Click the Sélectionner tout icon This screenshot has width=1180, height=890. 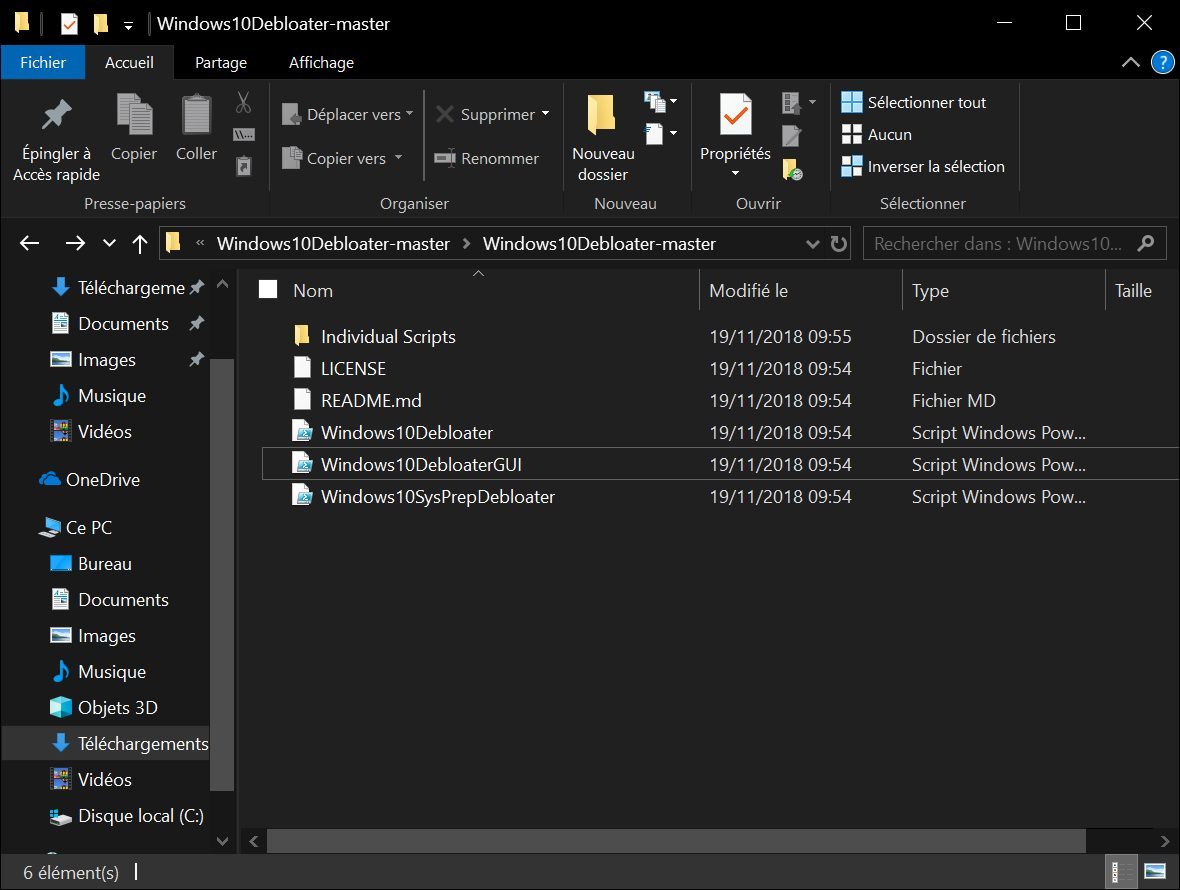click(852, 102)
